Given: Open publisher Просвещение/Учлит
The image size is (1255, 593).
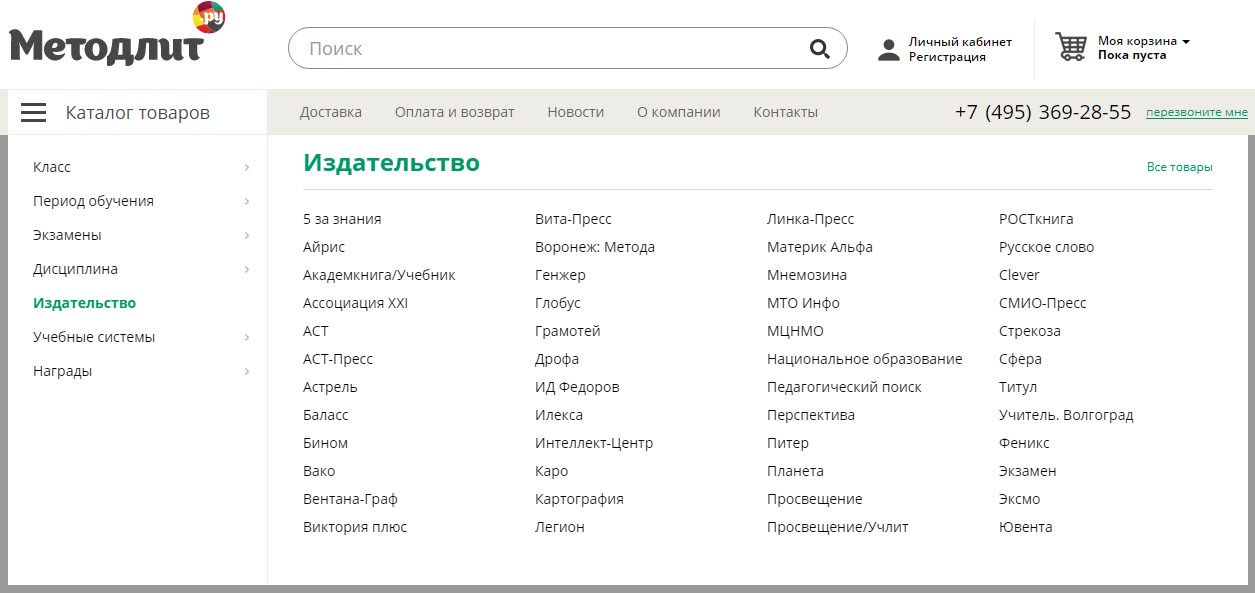Looking at the screenshot, I should tap(838, 527).
